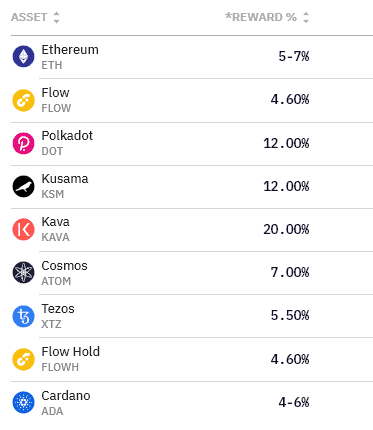Click the red Kava logo
This screenshot has width=373, height=430.
click(23, 229)
